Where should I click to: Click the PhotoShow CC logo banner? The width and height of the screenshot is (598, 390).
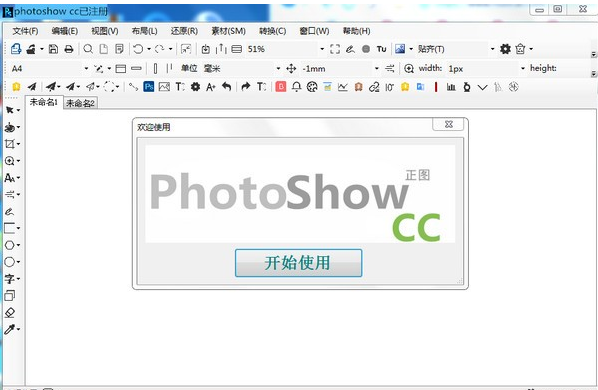[x=300, y=194]
